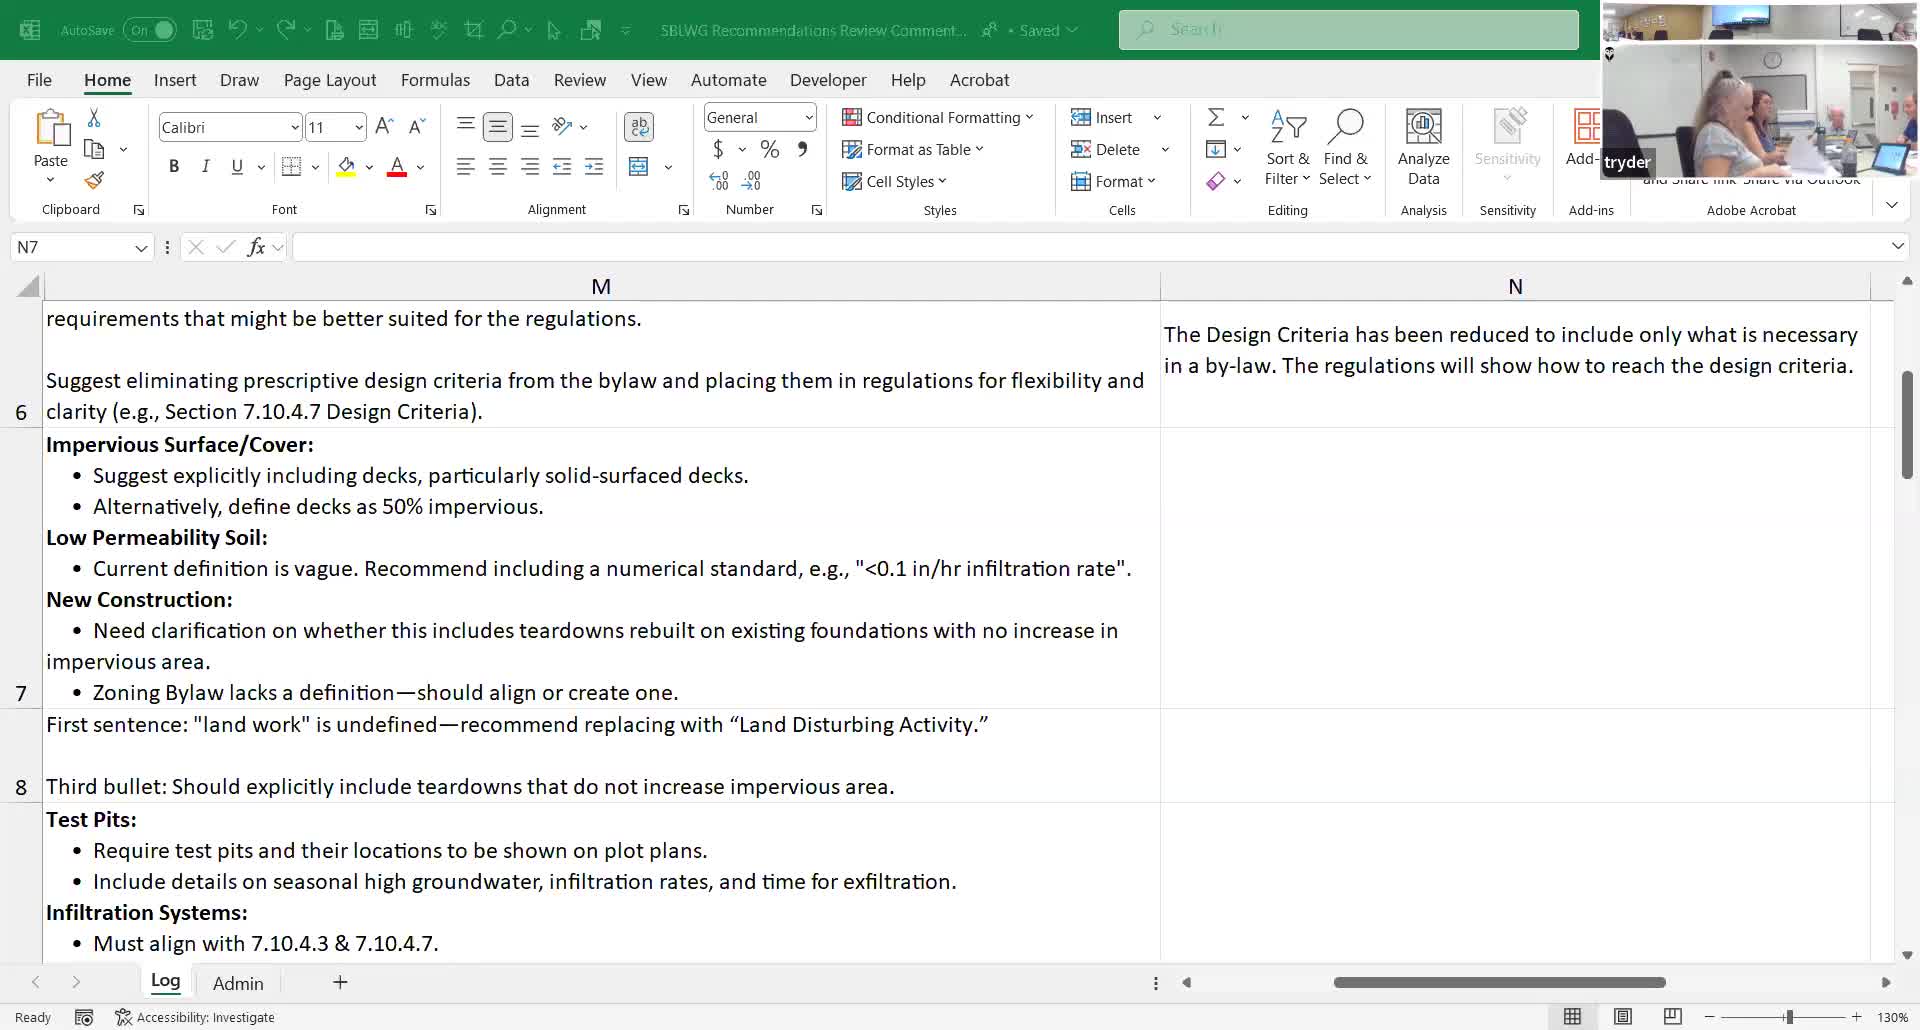Apply bold formatting from the Font group
Screen dimensions: 1920x1030
click(173, 166)
